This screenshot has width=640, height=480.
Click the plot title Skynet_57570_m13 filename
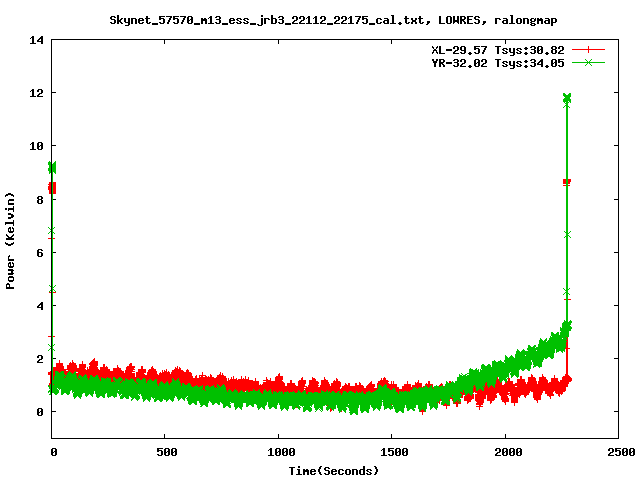coord(267,20)
